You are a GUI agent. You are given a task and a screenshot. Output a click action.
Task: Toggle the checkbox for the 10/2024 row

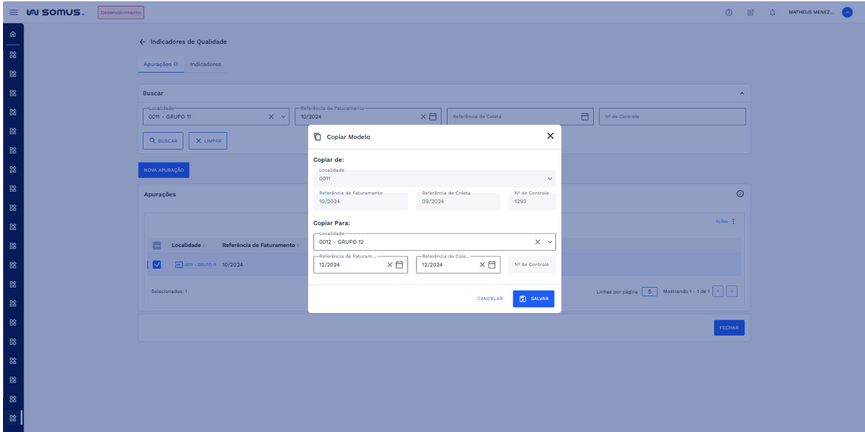point(157,265)
